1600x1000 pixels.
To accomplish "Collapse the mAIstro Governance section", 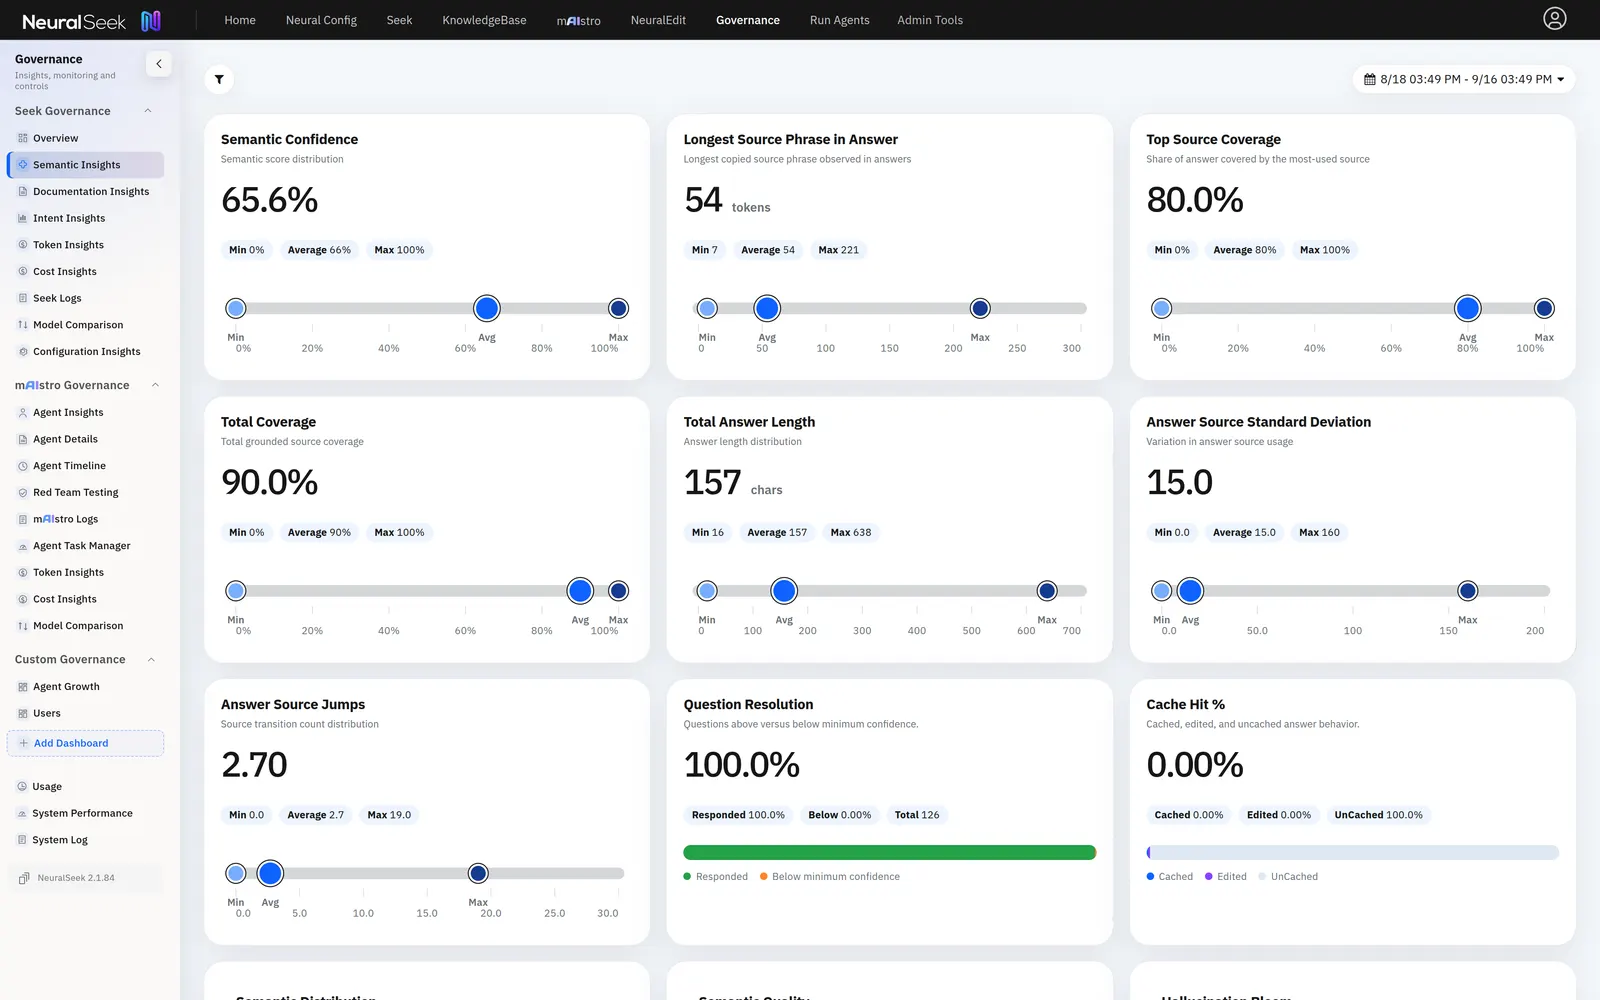I will tap(155, 385).
